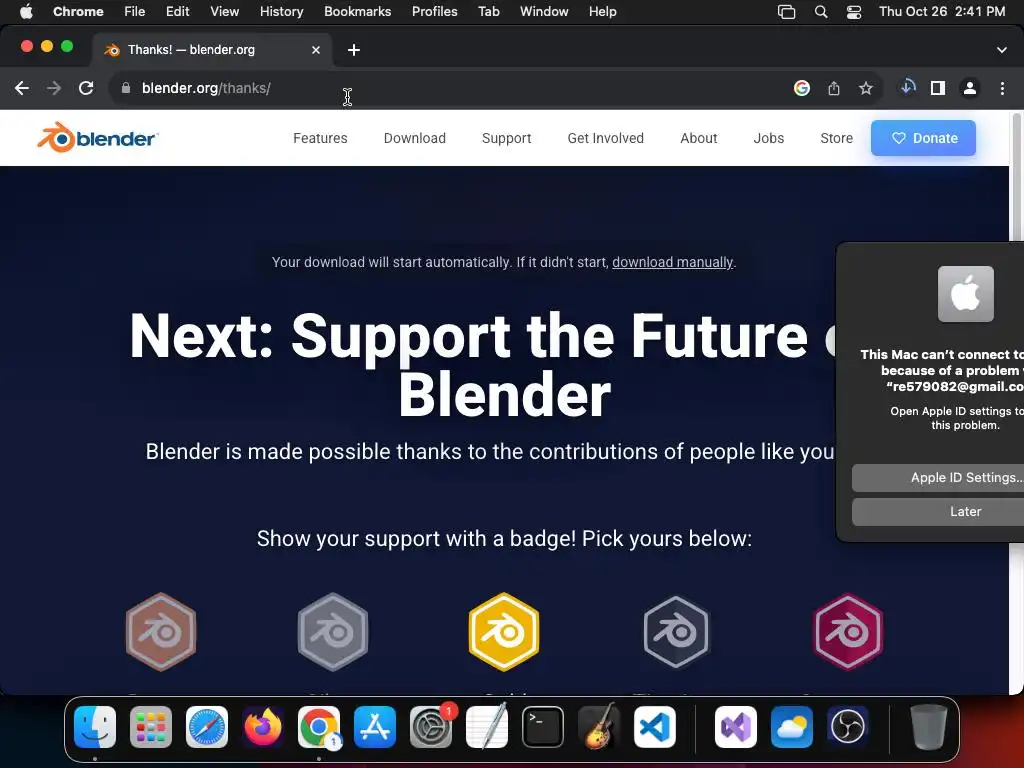Open OBS from the Dock
1024x768 pixels.
[848, 727]
